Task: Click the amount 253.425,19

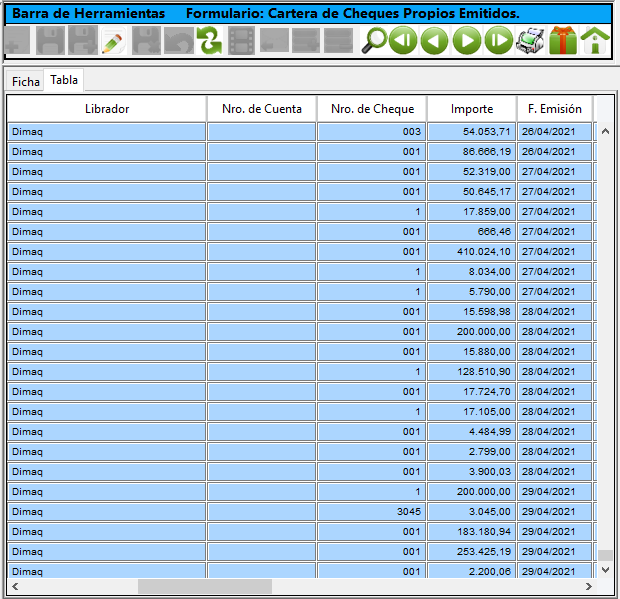Action: [484, 552]
